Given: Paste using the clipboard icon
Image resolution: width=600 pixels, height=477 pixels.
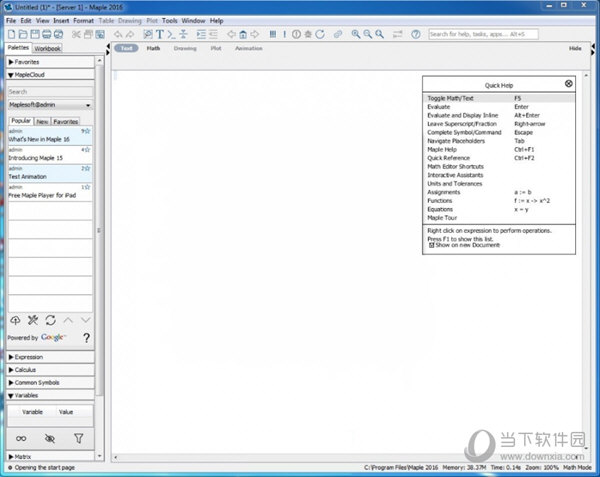Looking at the screenshot, I should point(100,34).
